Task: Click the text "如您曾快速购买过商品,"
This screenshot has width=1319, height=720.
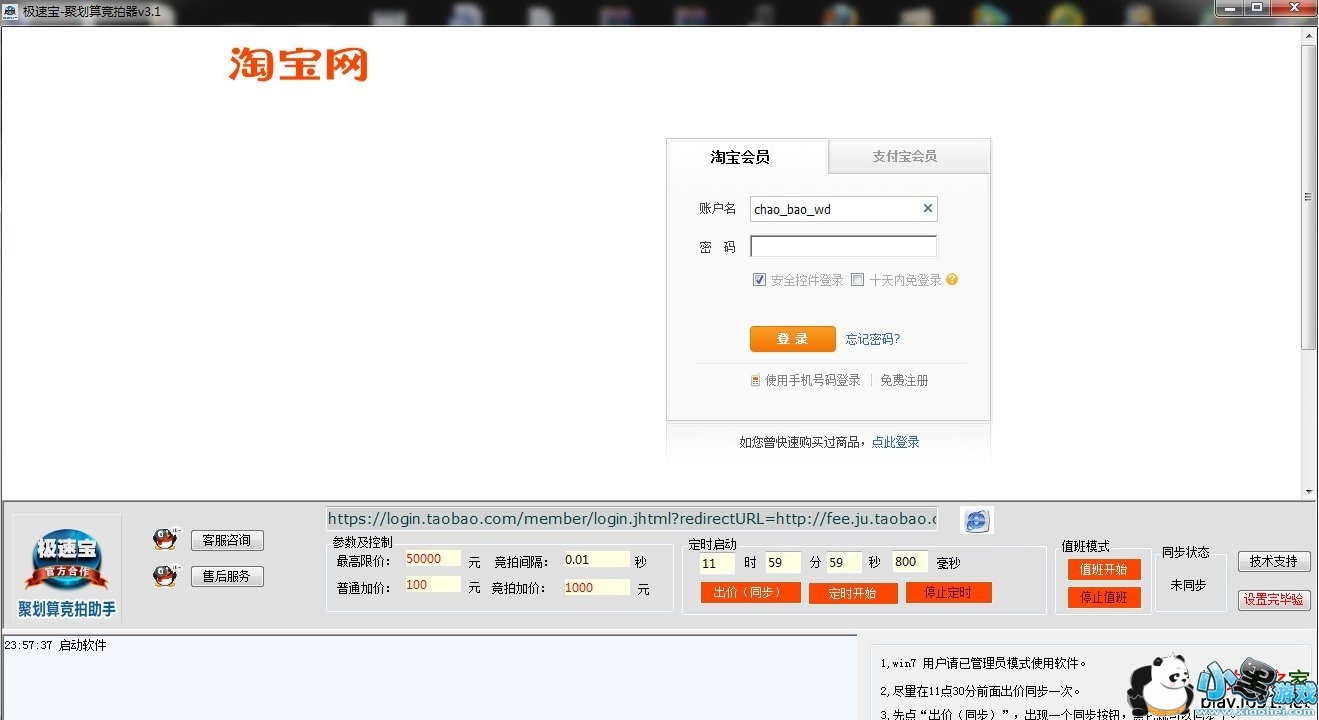Action: coord(805,442)
